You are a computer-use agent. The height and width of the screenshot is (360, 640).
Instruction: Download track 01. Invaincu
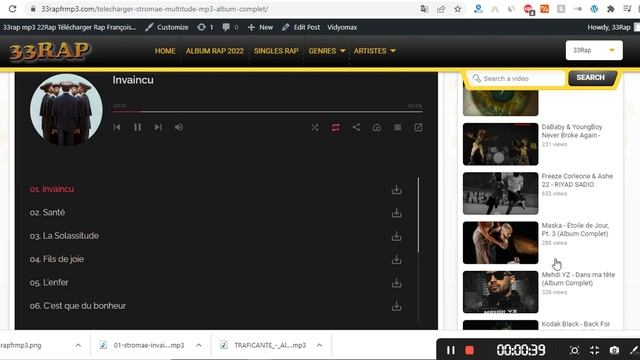tap(396, 189)
